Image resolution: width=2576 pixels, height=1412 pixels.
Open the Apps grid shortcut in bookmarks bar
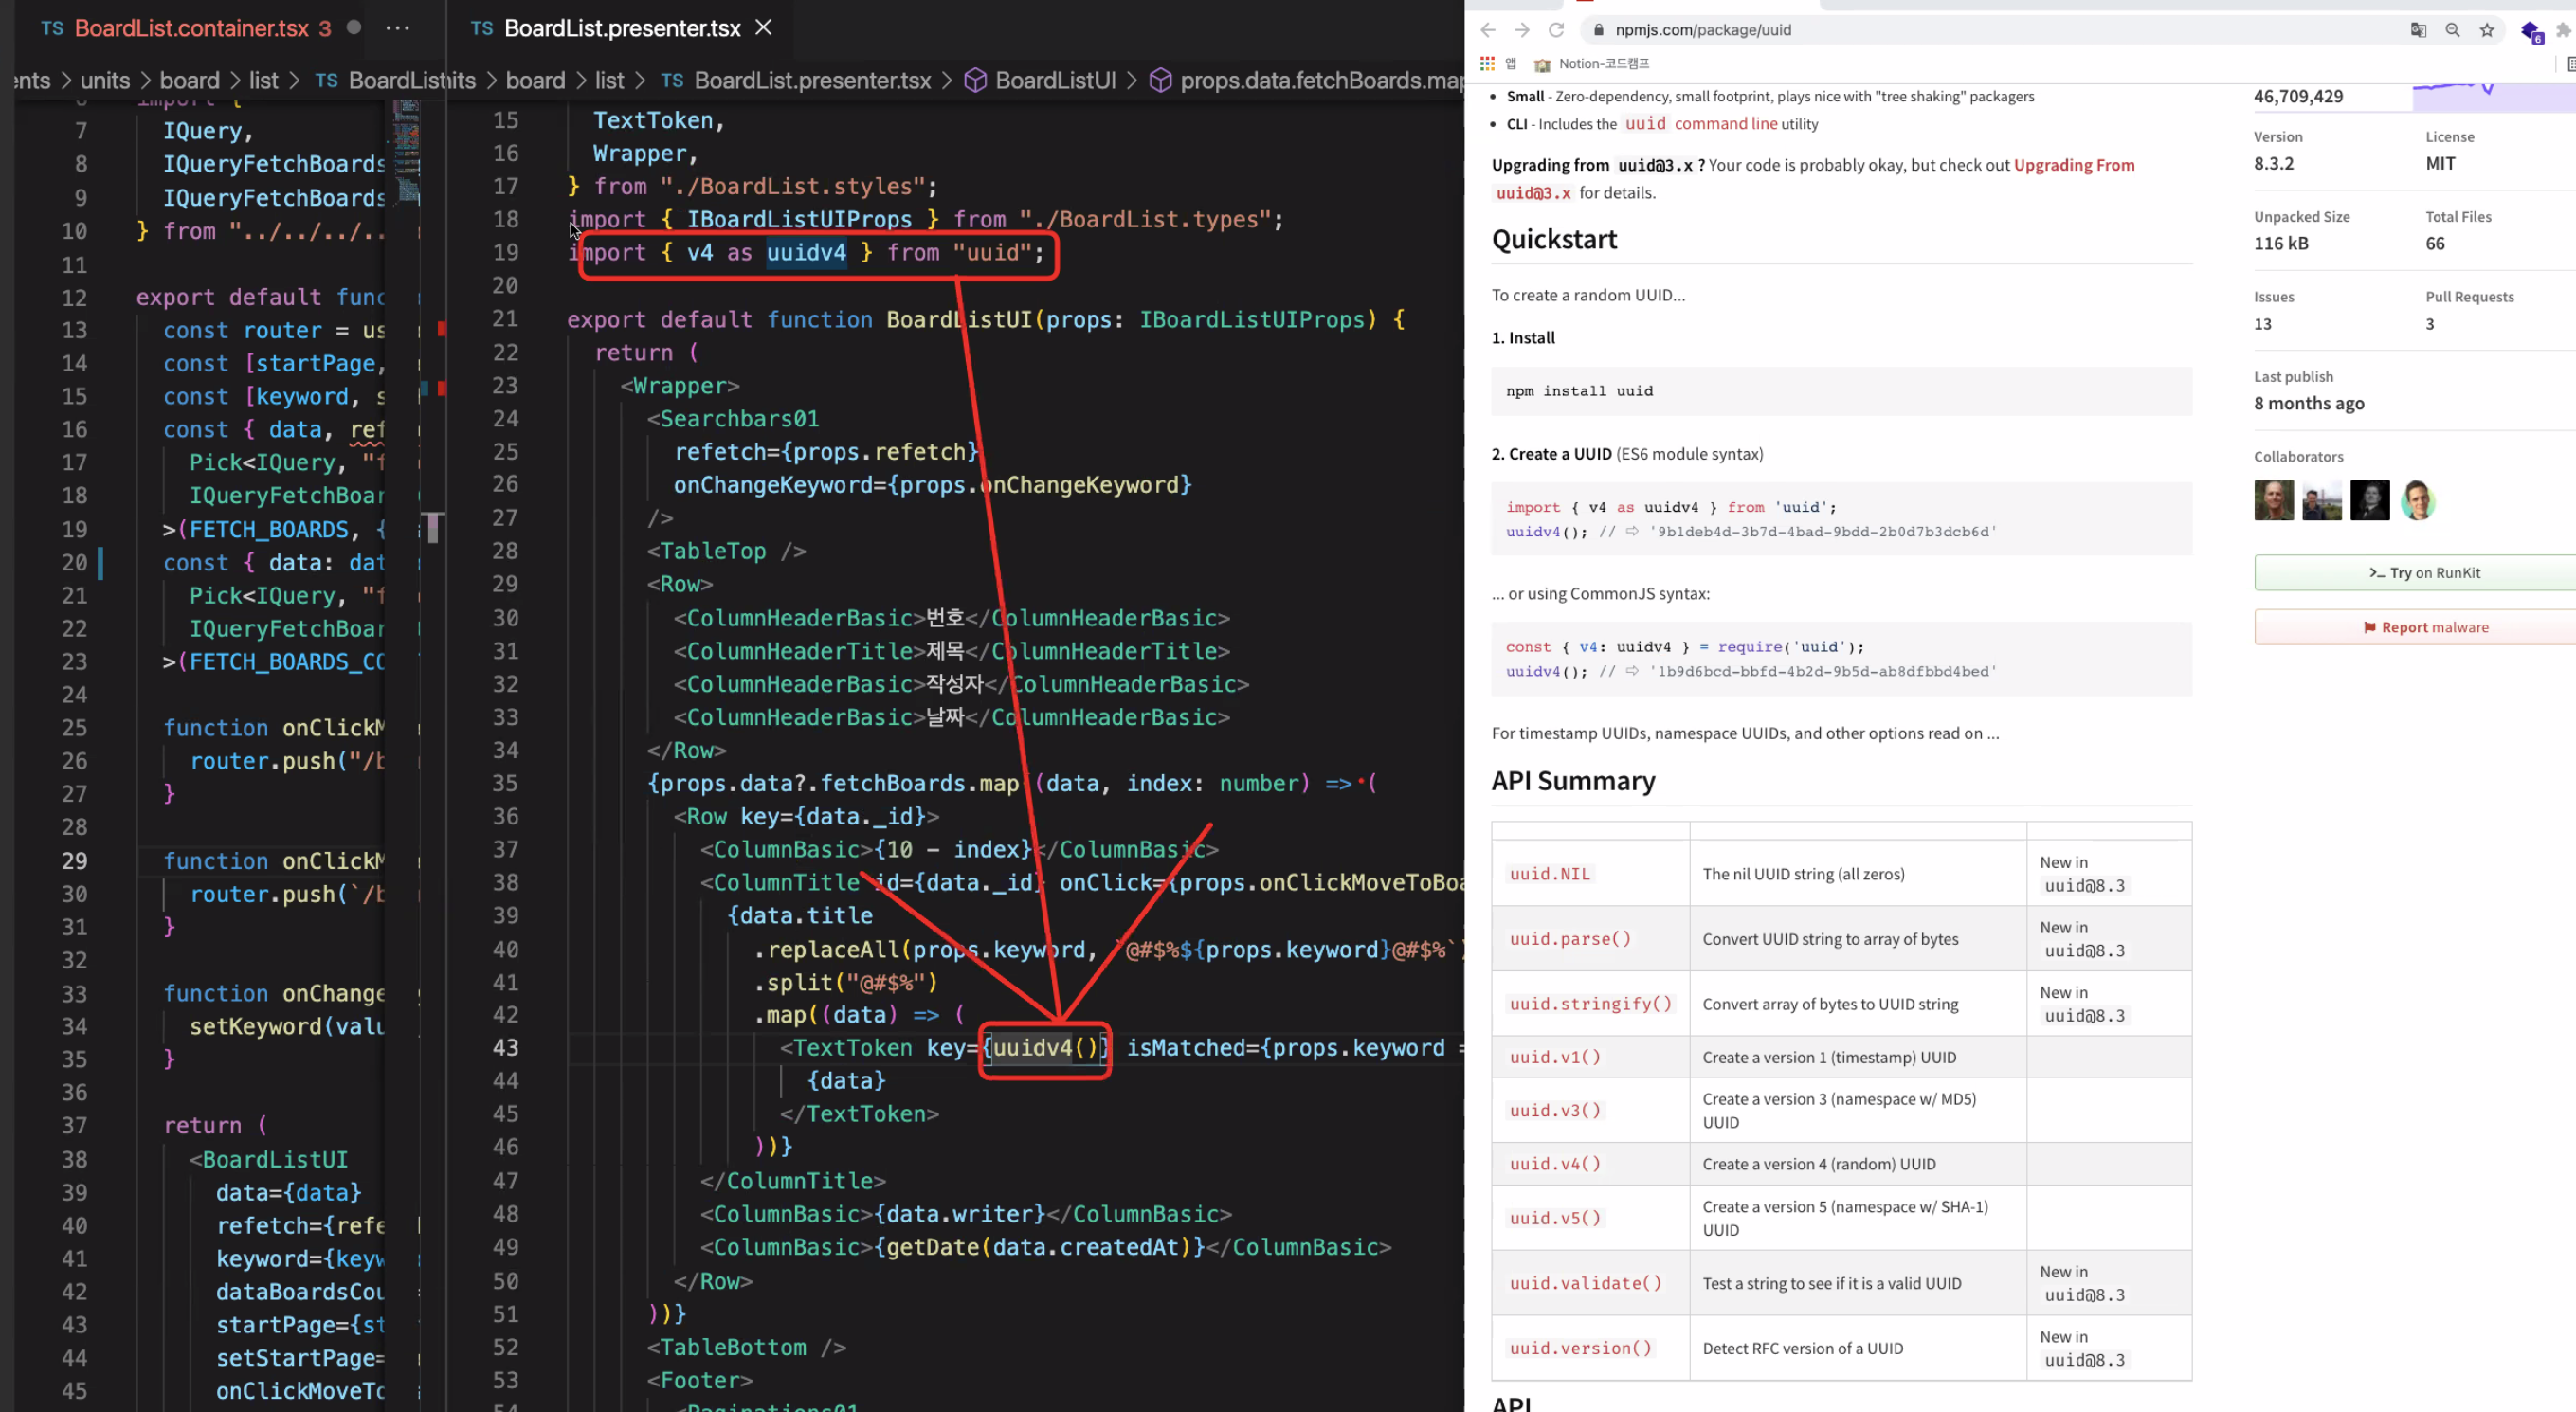pyautogui.click(x=1487, y=64)
